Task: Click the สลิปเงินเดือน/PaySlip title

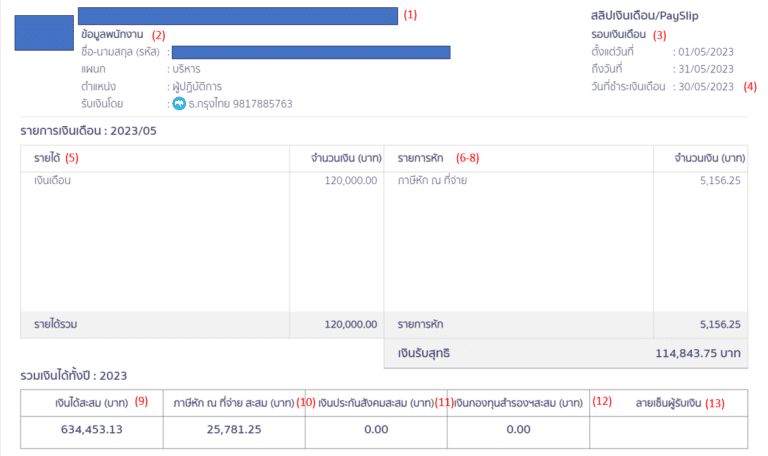Action: pos(643,16)
